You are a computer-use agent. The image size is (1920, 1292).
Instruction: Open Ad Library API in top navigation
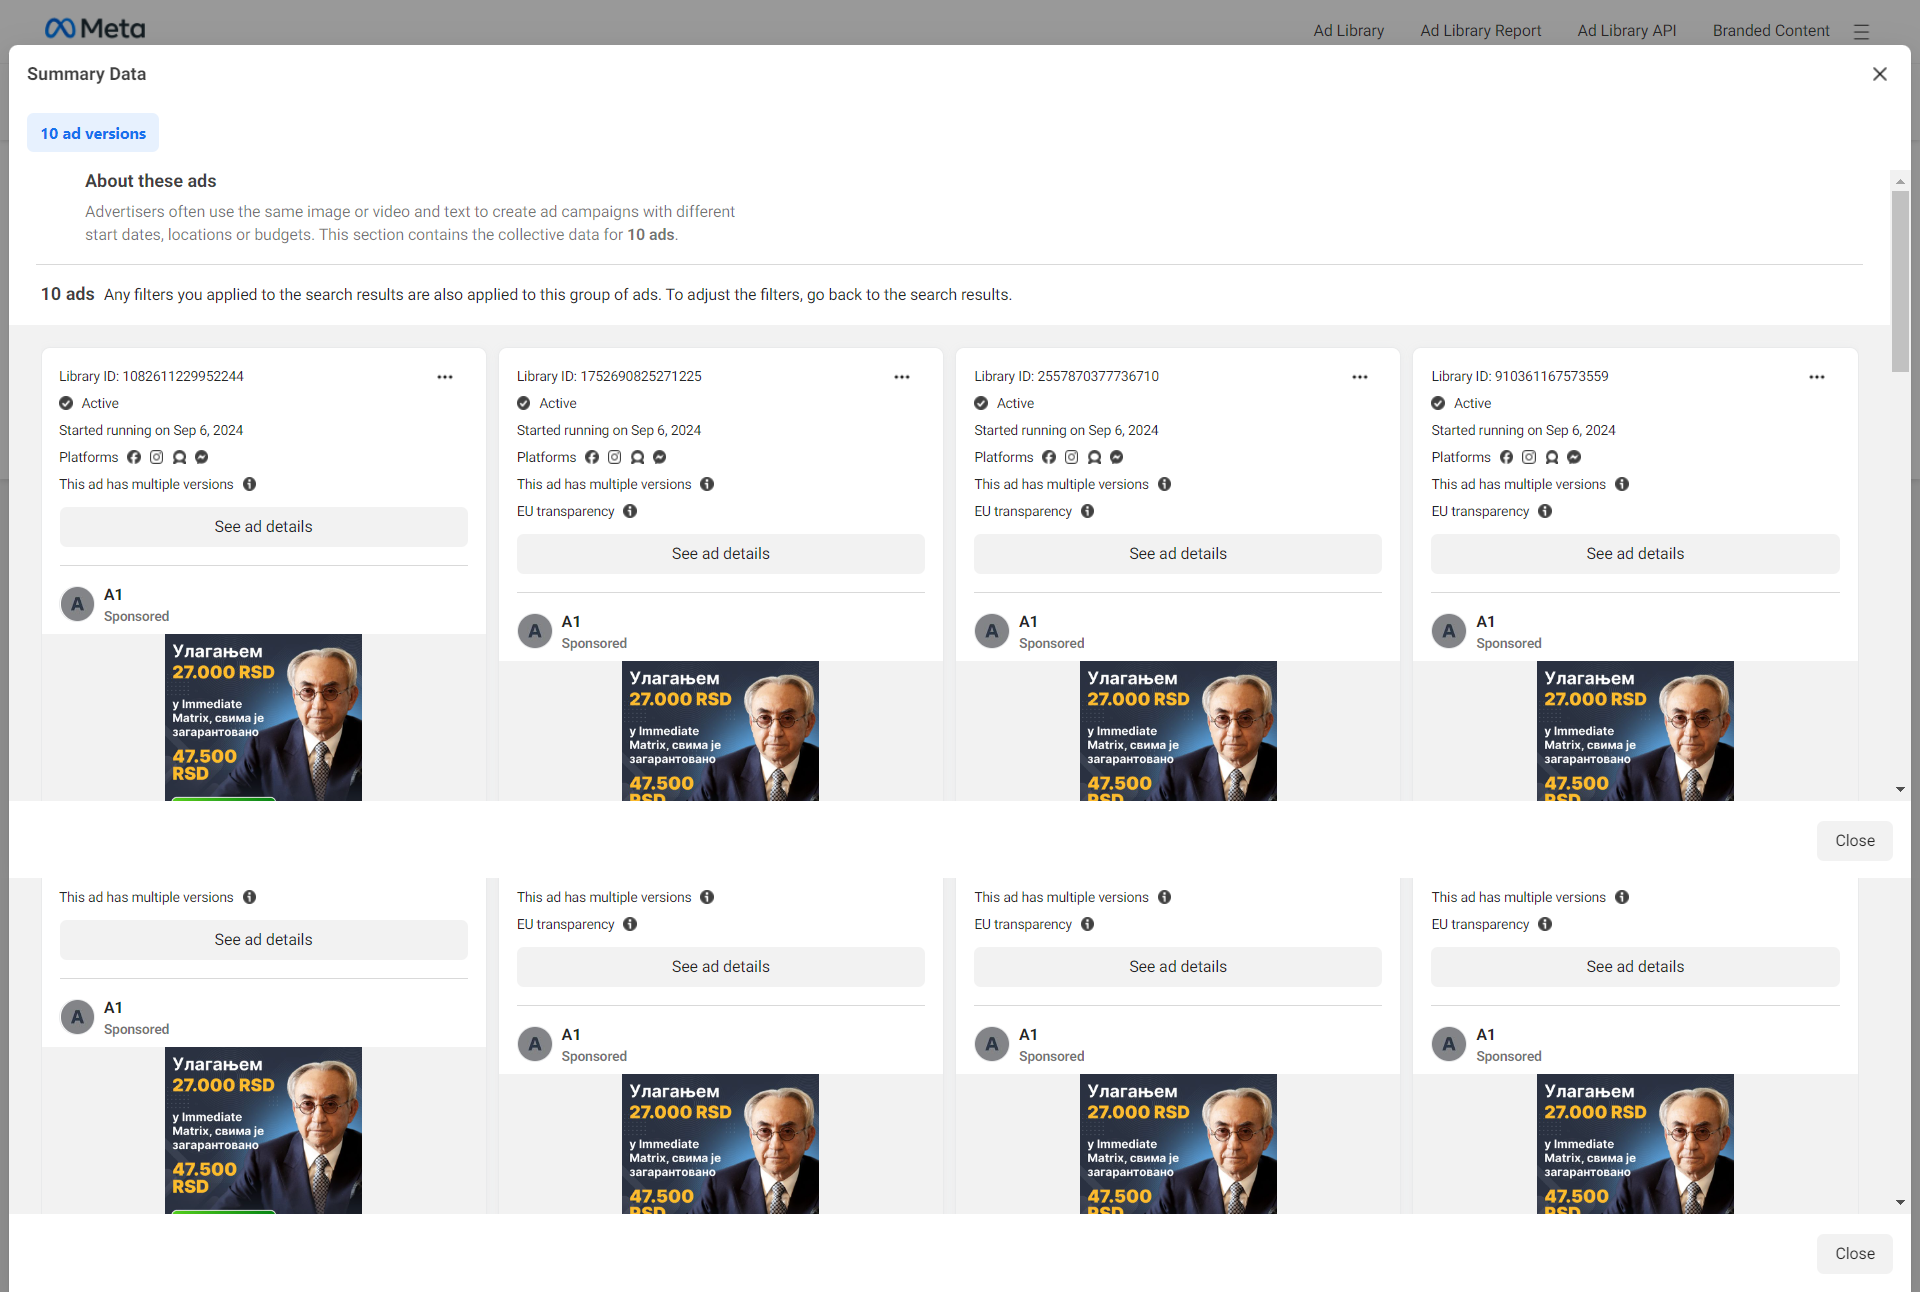pyautogui.click(x=1627, y=31)
